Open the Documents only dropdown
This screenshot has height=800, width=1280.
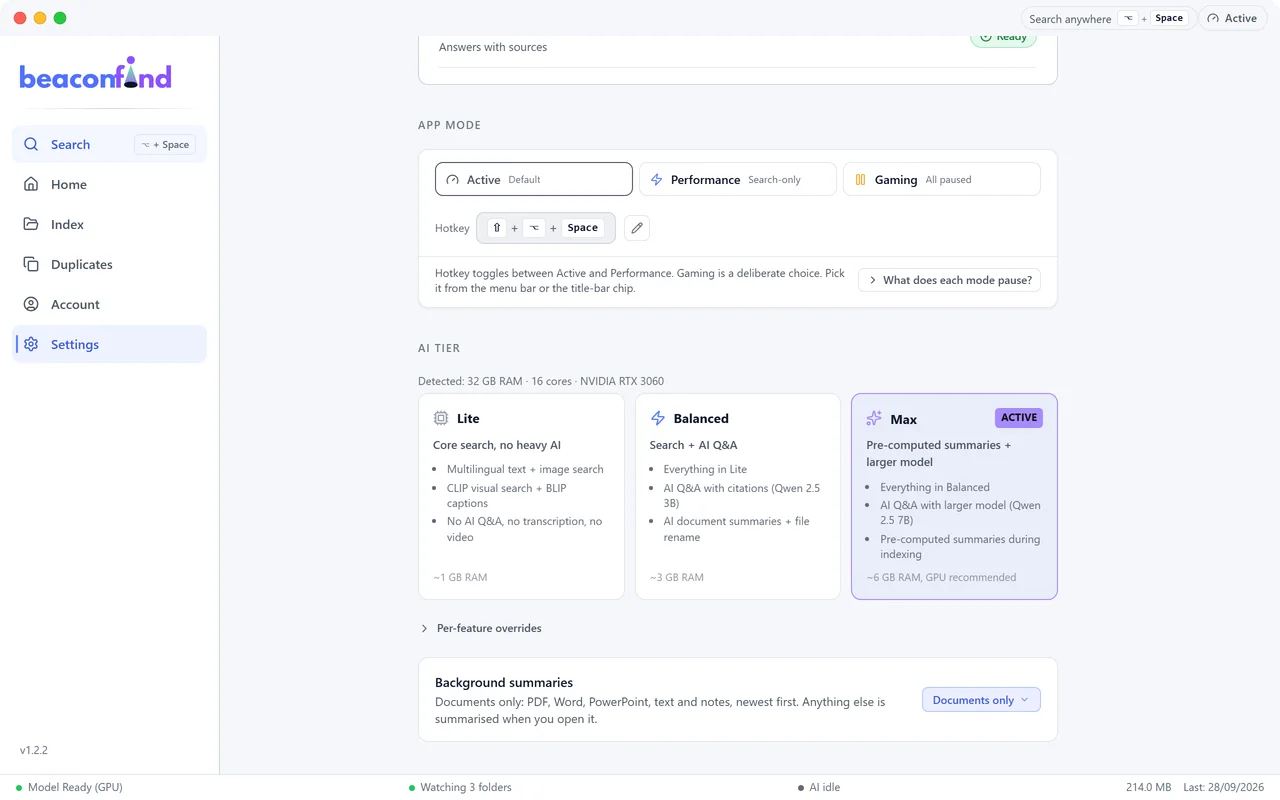(x=981, y=700)
